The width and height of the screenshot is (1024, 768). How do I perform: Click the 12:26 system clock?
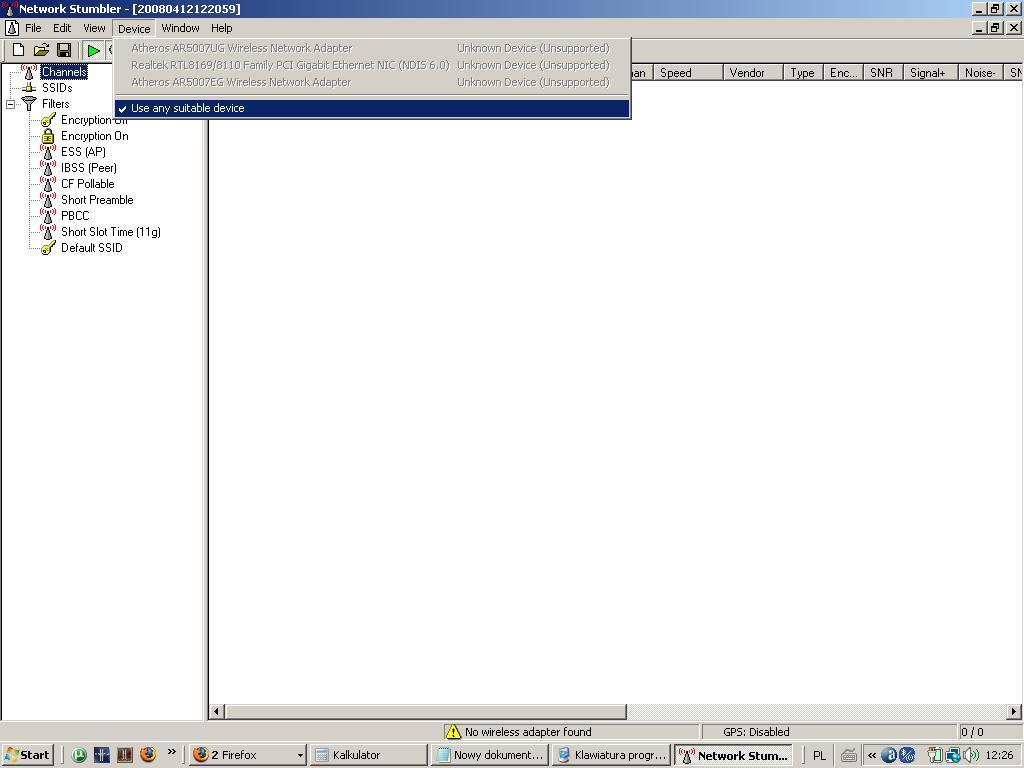pos(999,756)
